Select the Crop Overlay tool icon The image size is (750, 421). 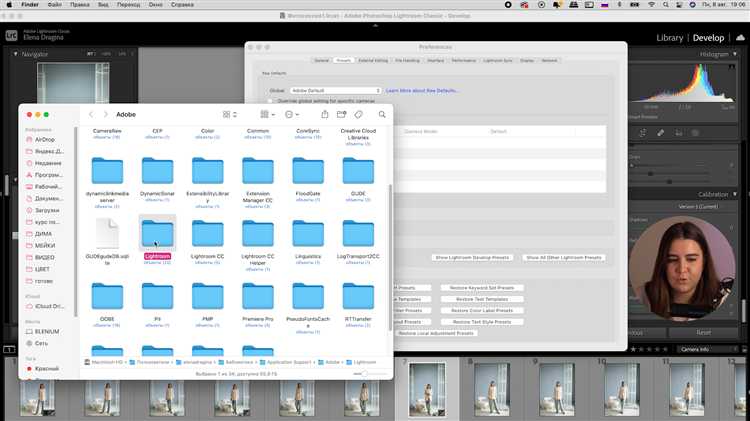pyautogui.click(x=642, y=133)
